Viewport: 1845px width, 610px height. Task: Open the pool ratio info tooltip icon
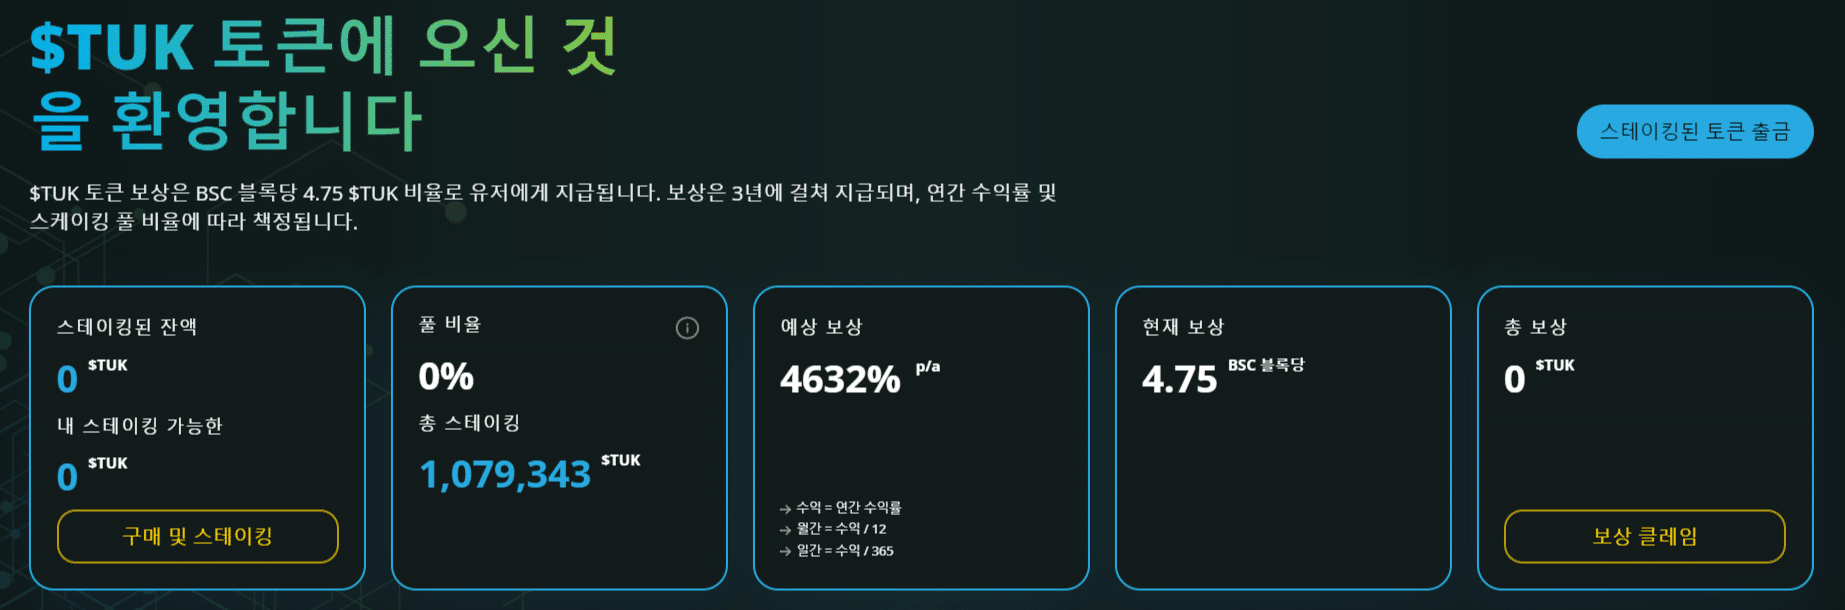(687, 328)
